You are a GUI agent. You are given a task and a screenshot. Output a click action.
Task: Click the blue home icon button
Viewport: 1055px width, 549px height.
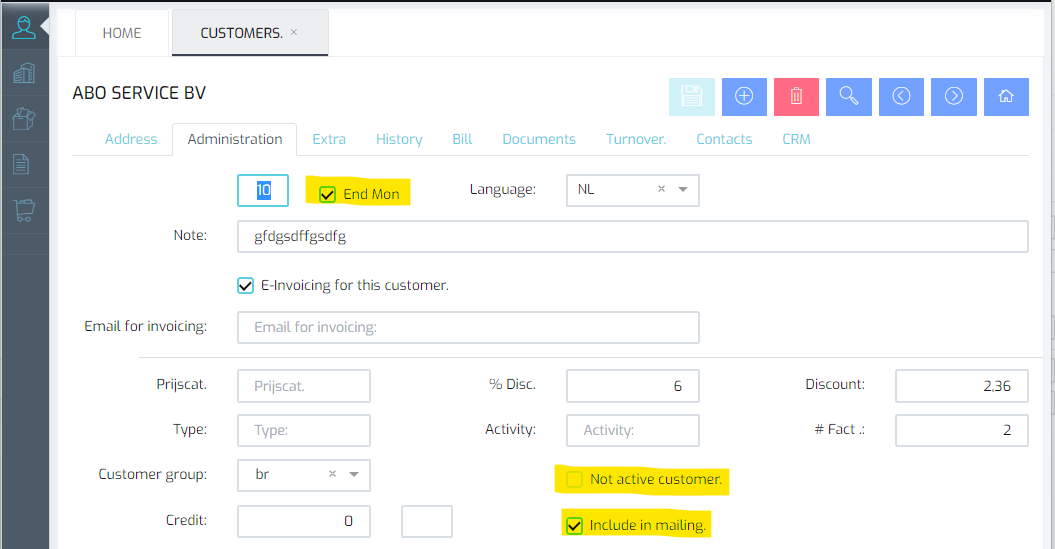[x=1007, y=96]
